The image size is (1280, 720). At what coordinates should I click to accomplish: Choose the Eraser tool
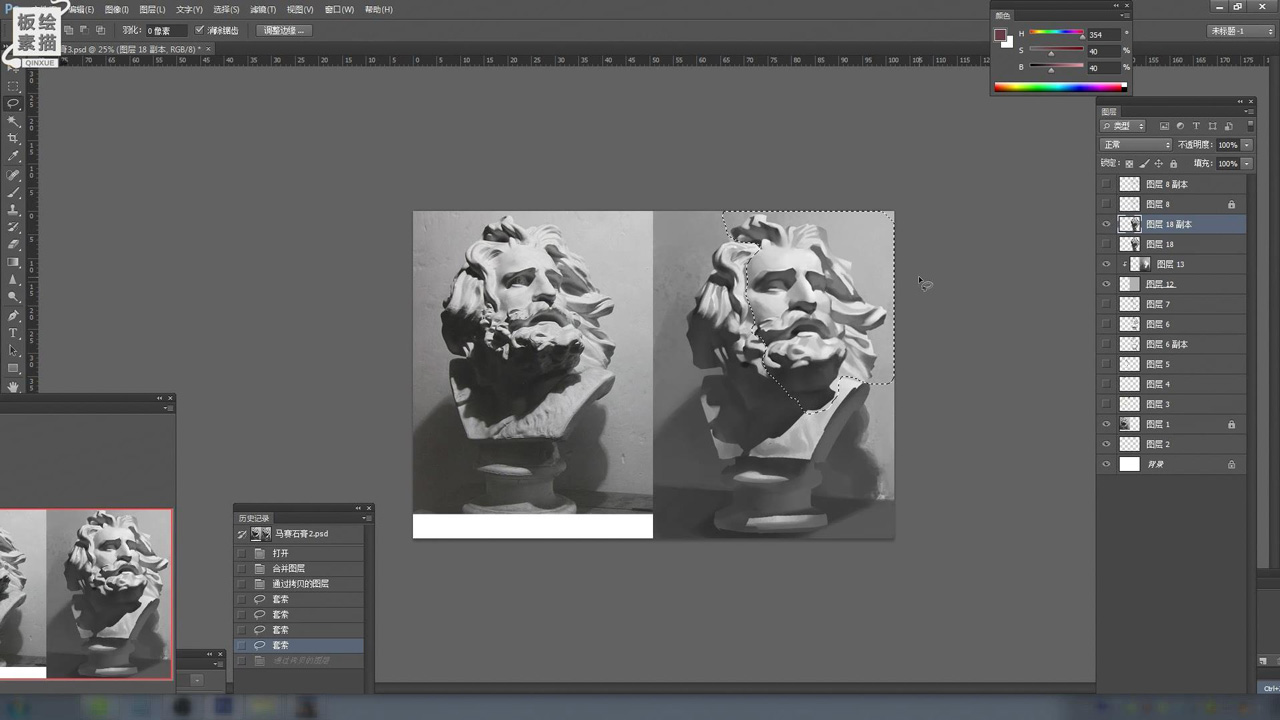(x=13, y=244)
